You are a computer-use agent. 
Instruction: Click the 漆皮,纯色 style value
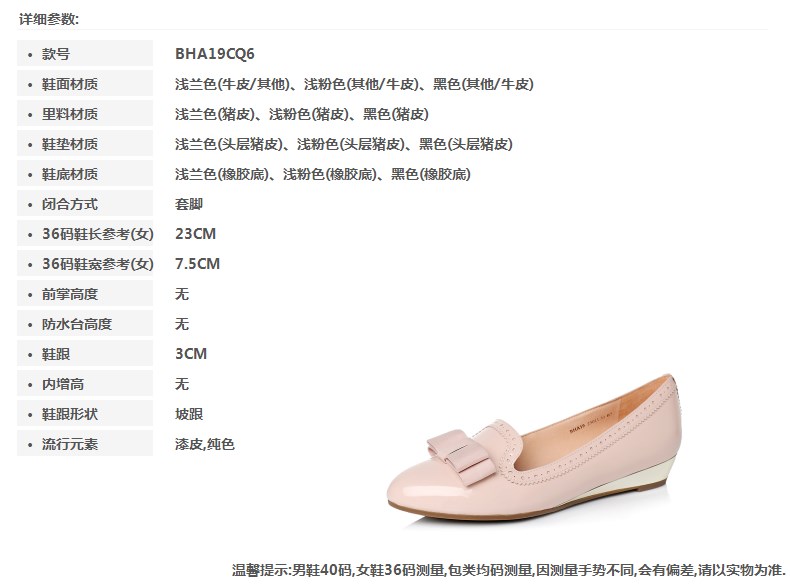click(x=205, y=444)
